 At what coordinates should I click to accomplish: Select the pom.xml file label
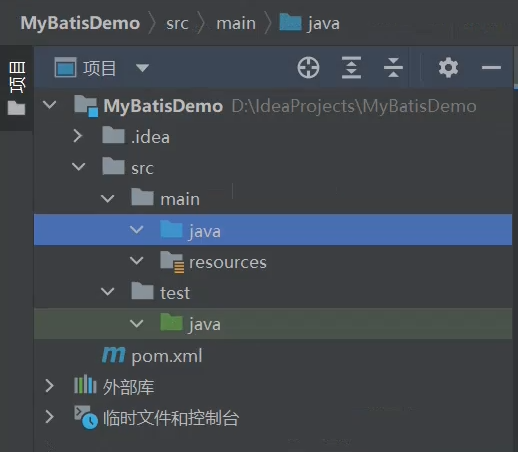click(x=167, y=356)
